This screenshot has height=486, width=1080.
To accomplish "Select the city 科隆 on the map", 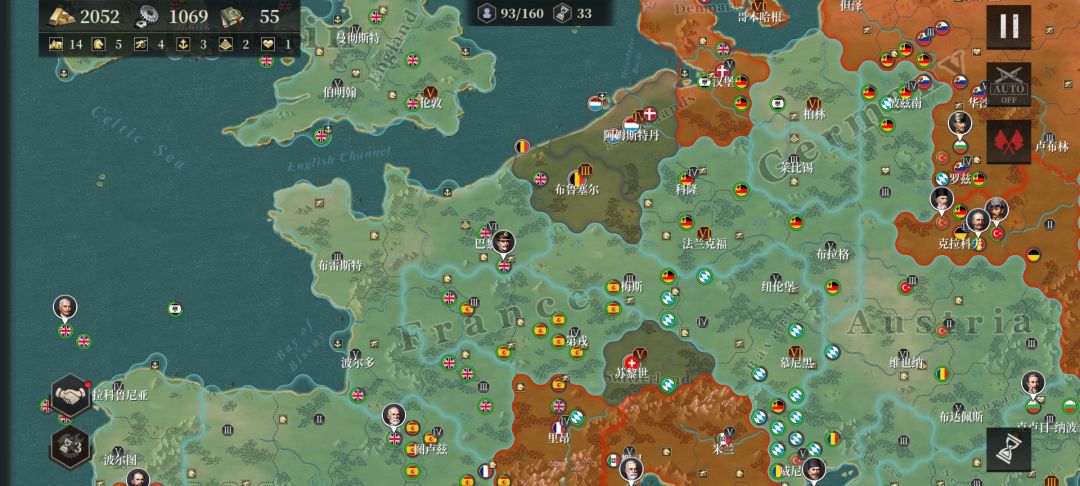I will tap(687, 189).
